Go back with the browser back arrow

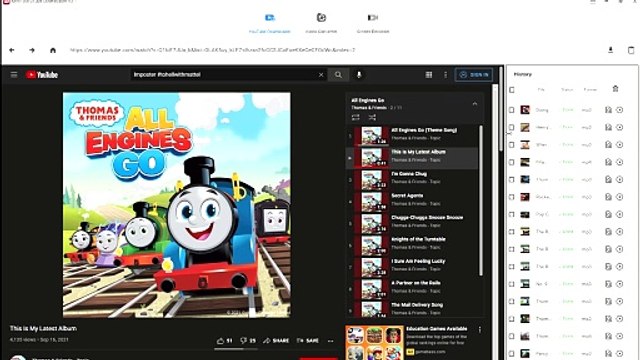point(12,50)
